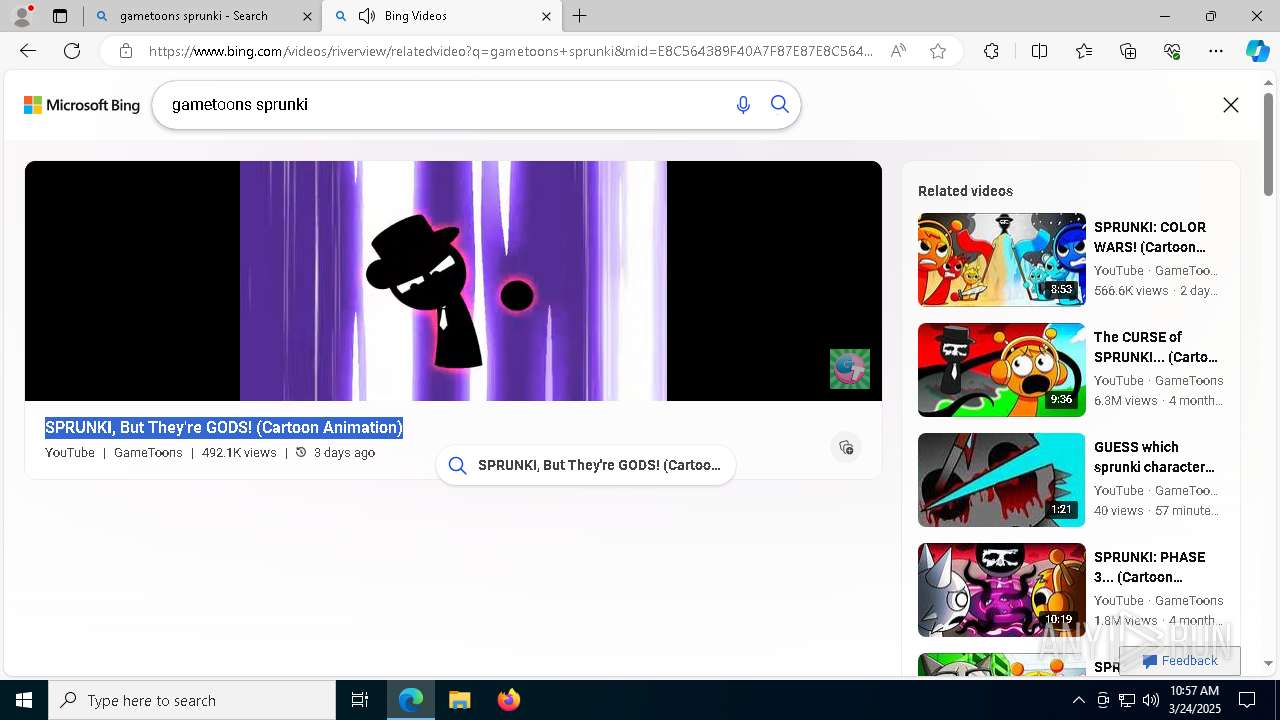Open Firefox from taskbar

coord(508,700)
